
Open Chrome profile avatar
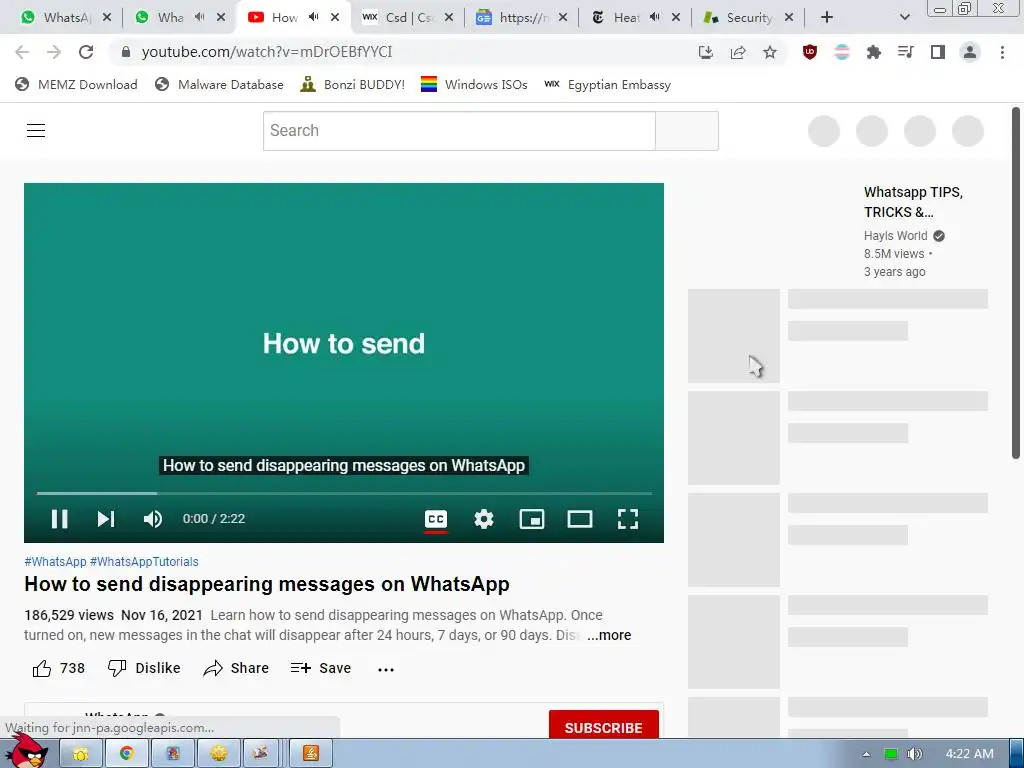(970, 52)
